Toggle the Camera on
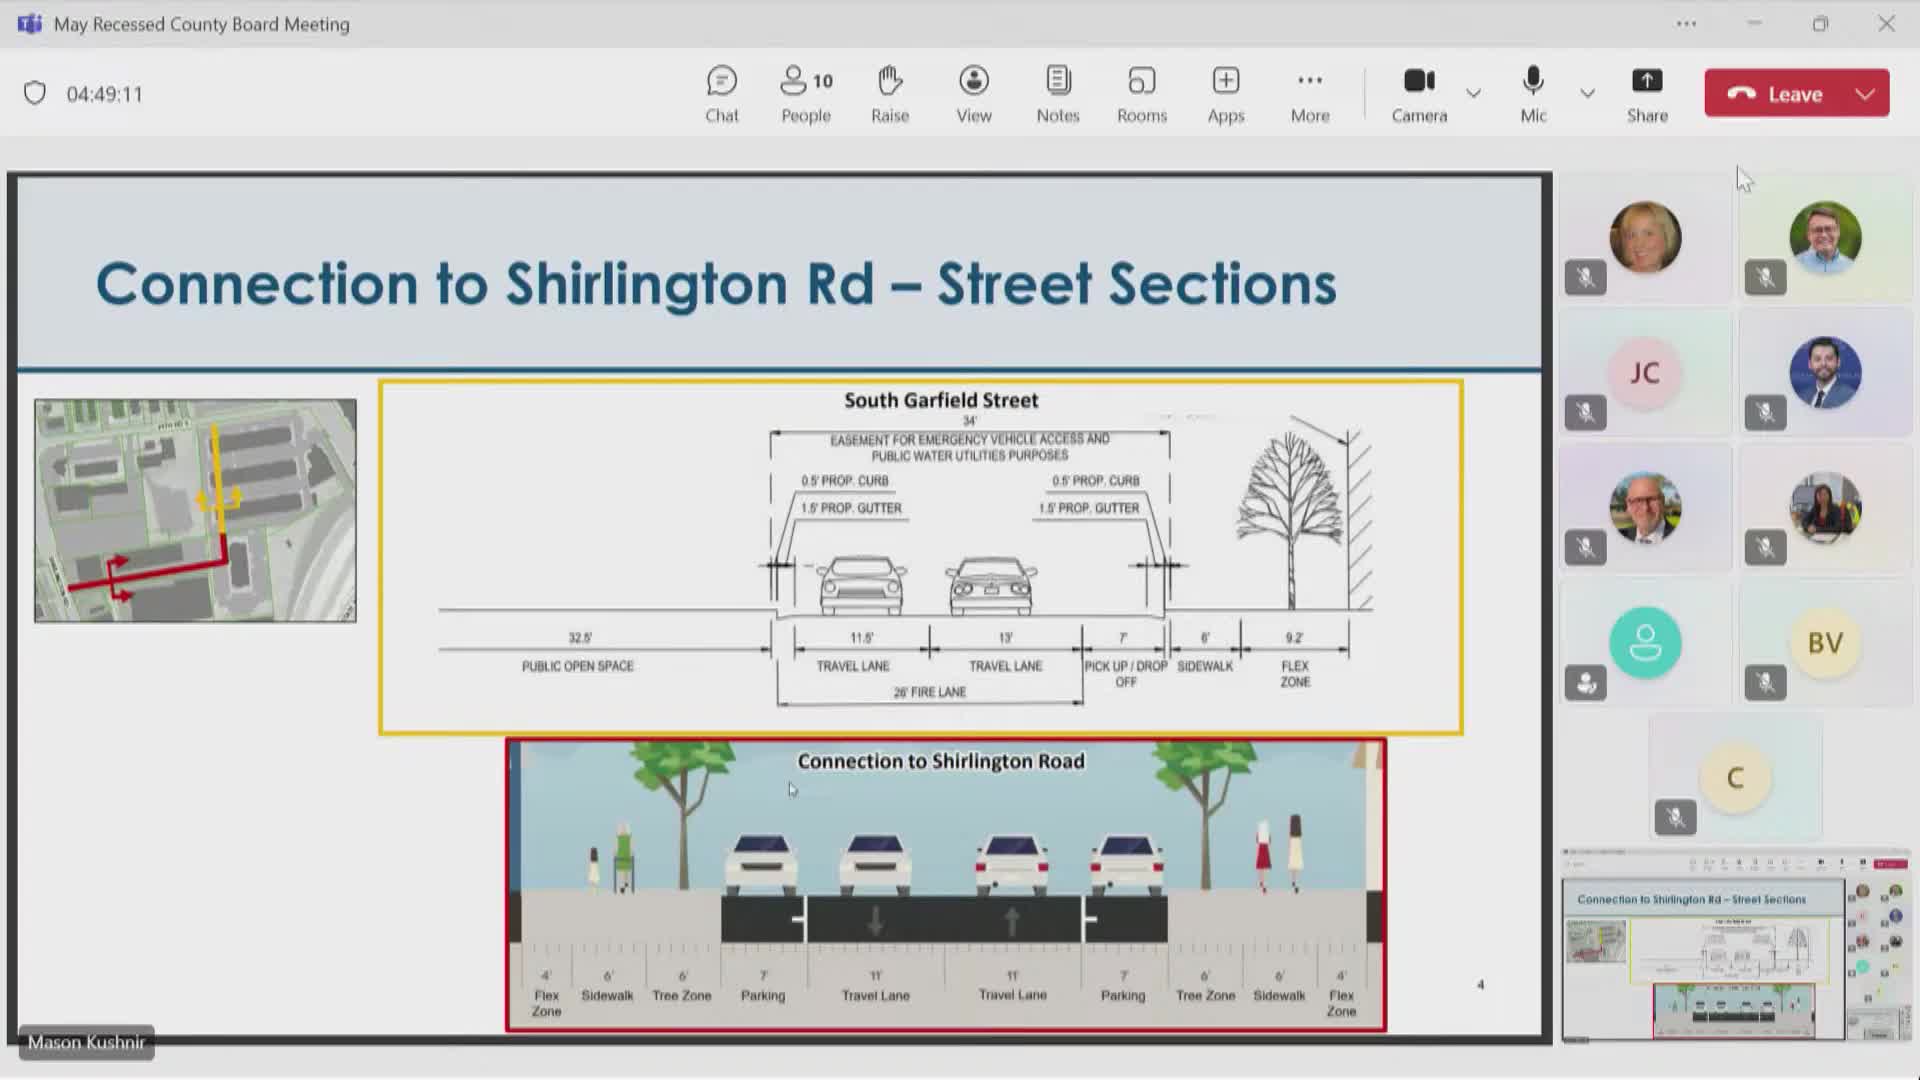Screen dimensions: 1920x1080 [x=1418, y=94]
